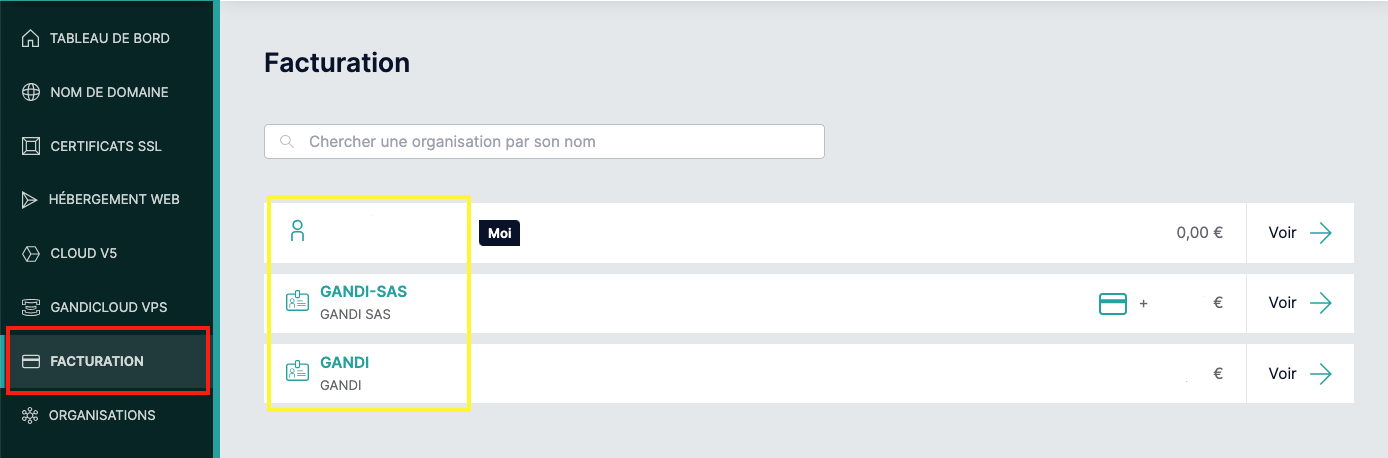Click the person icon in the Moi row
1388x458 pixels.
tap(297, 232)
